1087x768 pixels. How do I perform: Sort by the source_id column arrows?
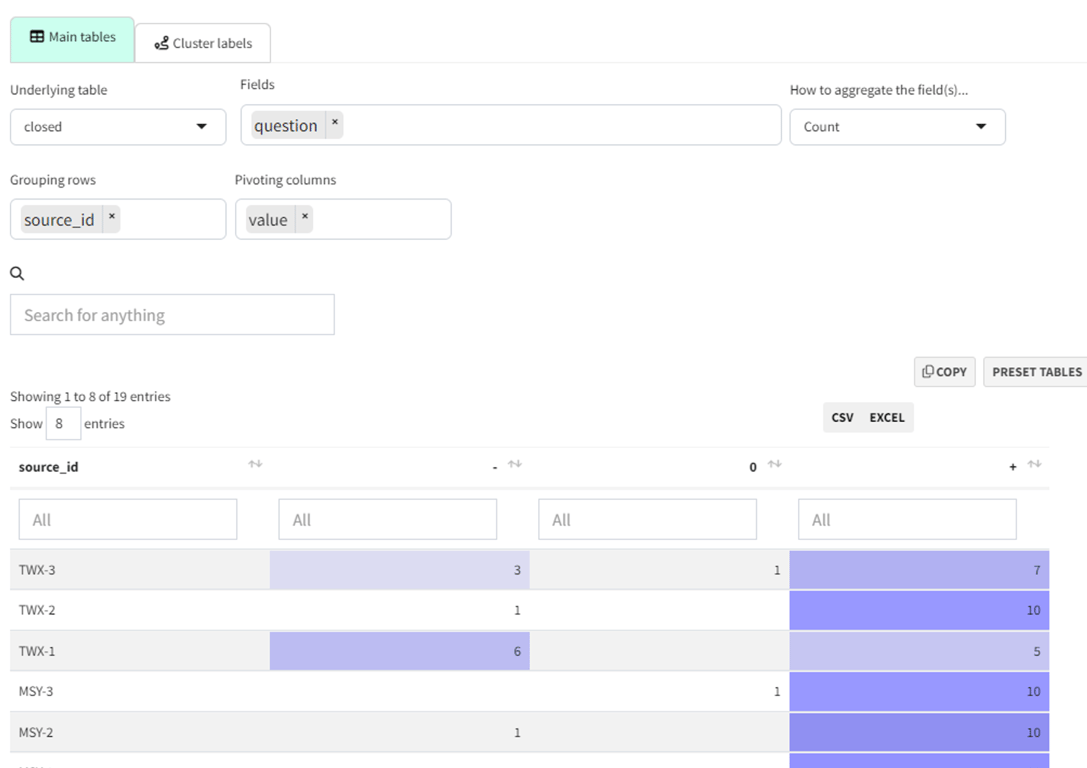tap(255, 464)
